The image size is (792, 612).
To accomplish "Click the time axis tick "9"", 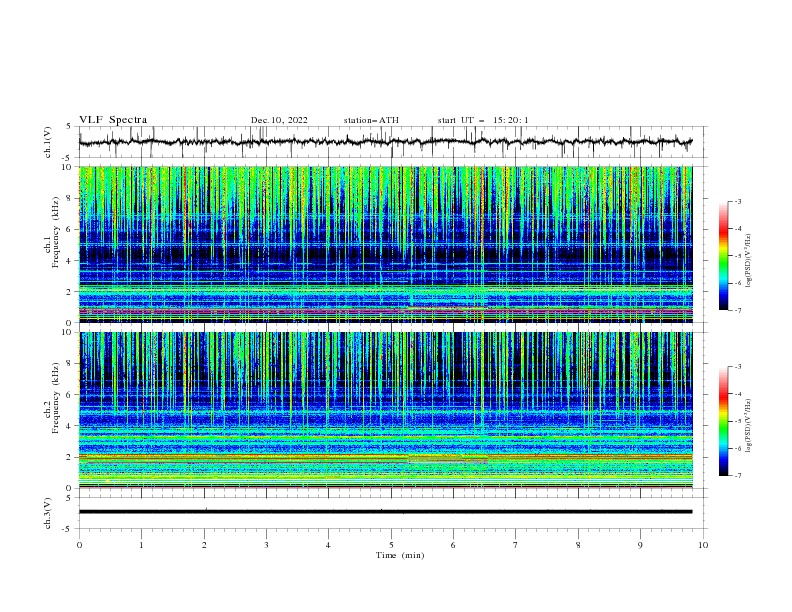I will coord(640,545).
